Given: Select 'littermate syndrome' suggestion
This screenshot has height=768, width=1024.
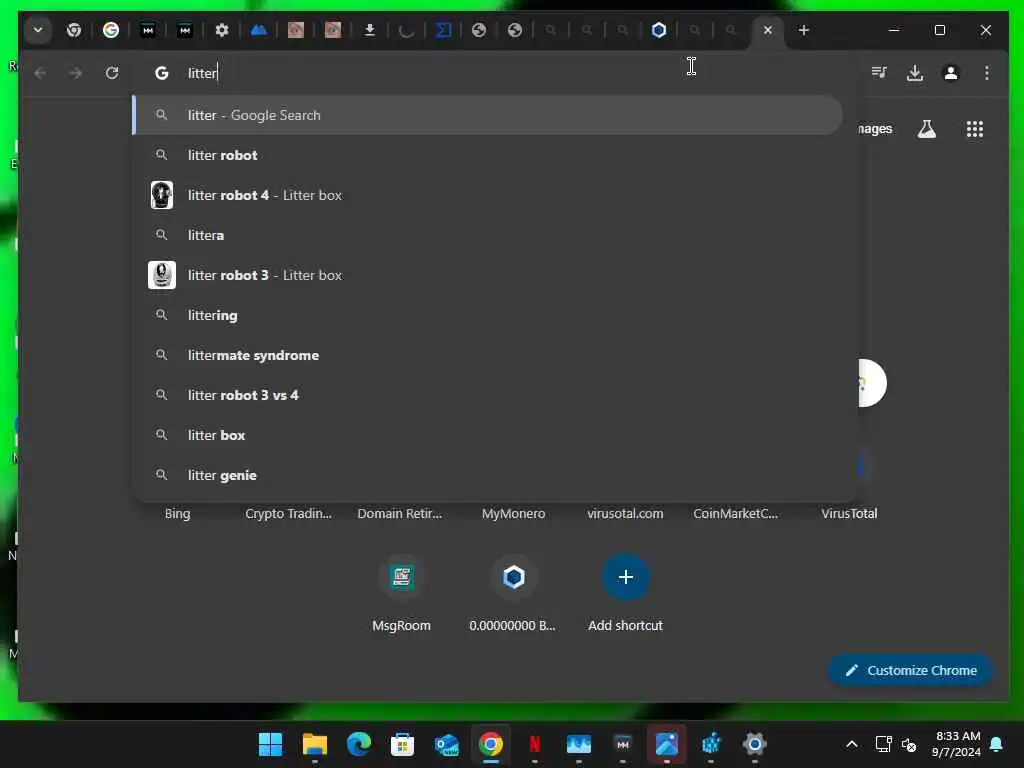Looking at the screenshot, I should tap(487, 355).
